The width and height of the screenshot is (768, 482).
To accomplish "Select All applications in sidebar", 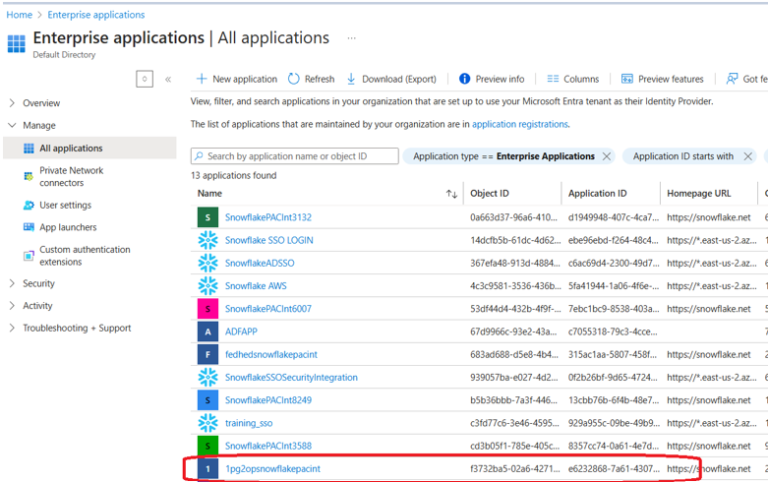I will pyautogui.click(x=90, y=148).
